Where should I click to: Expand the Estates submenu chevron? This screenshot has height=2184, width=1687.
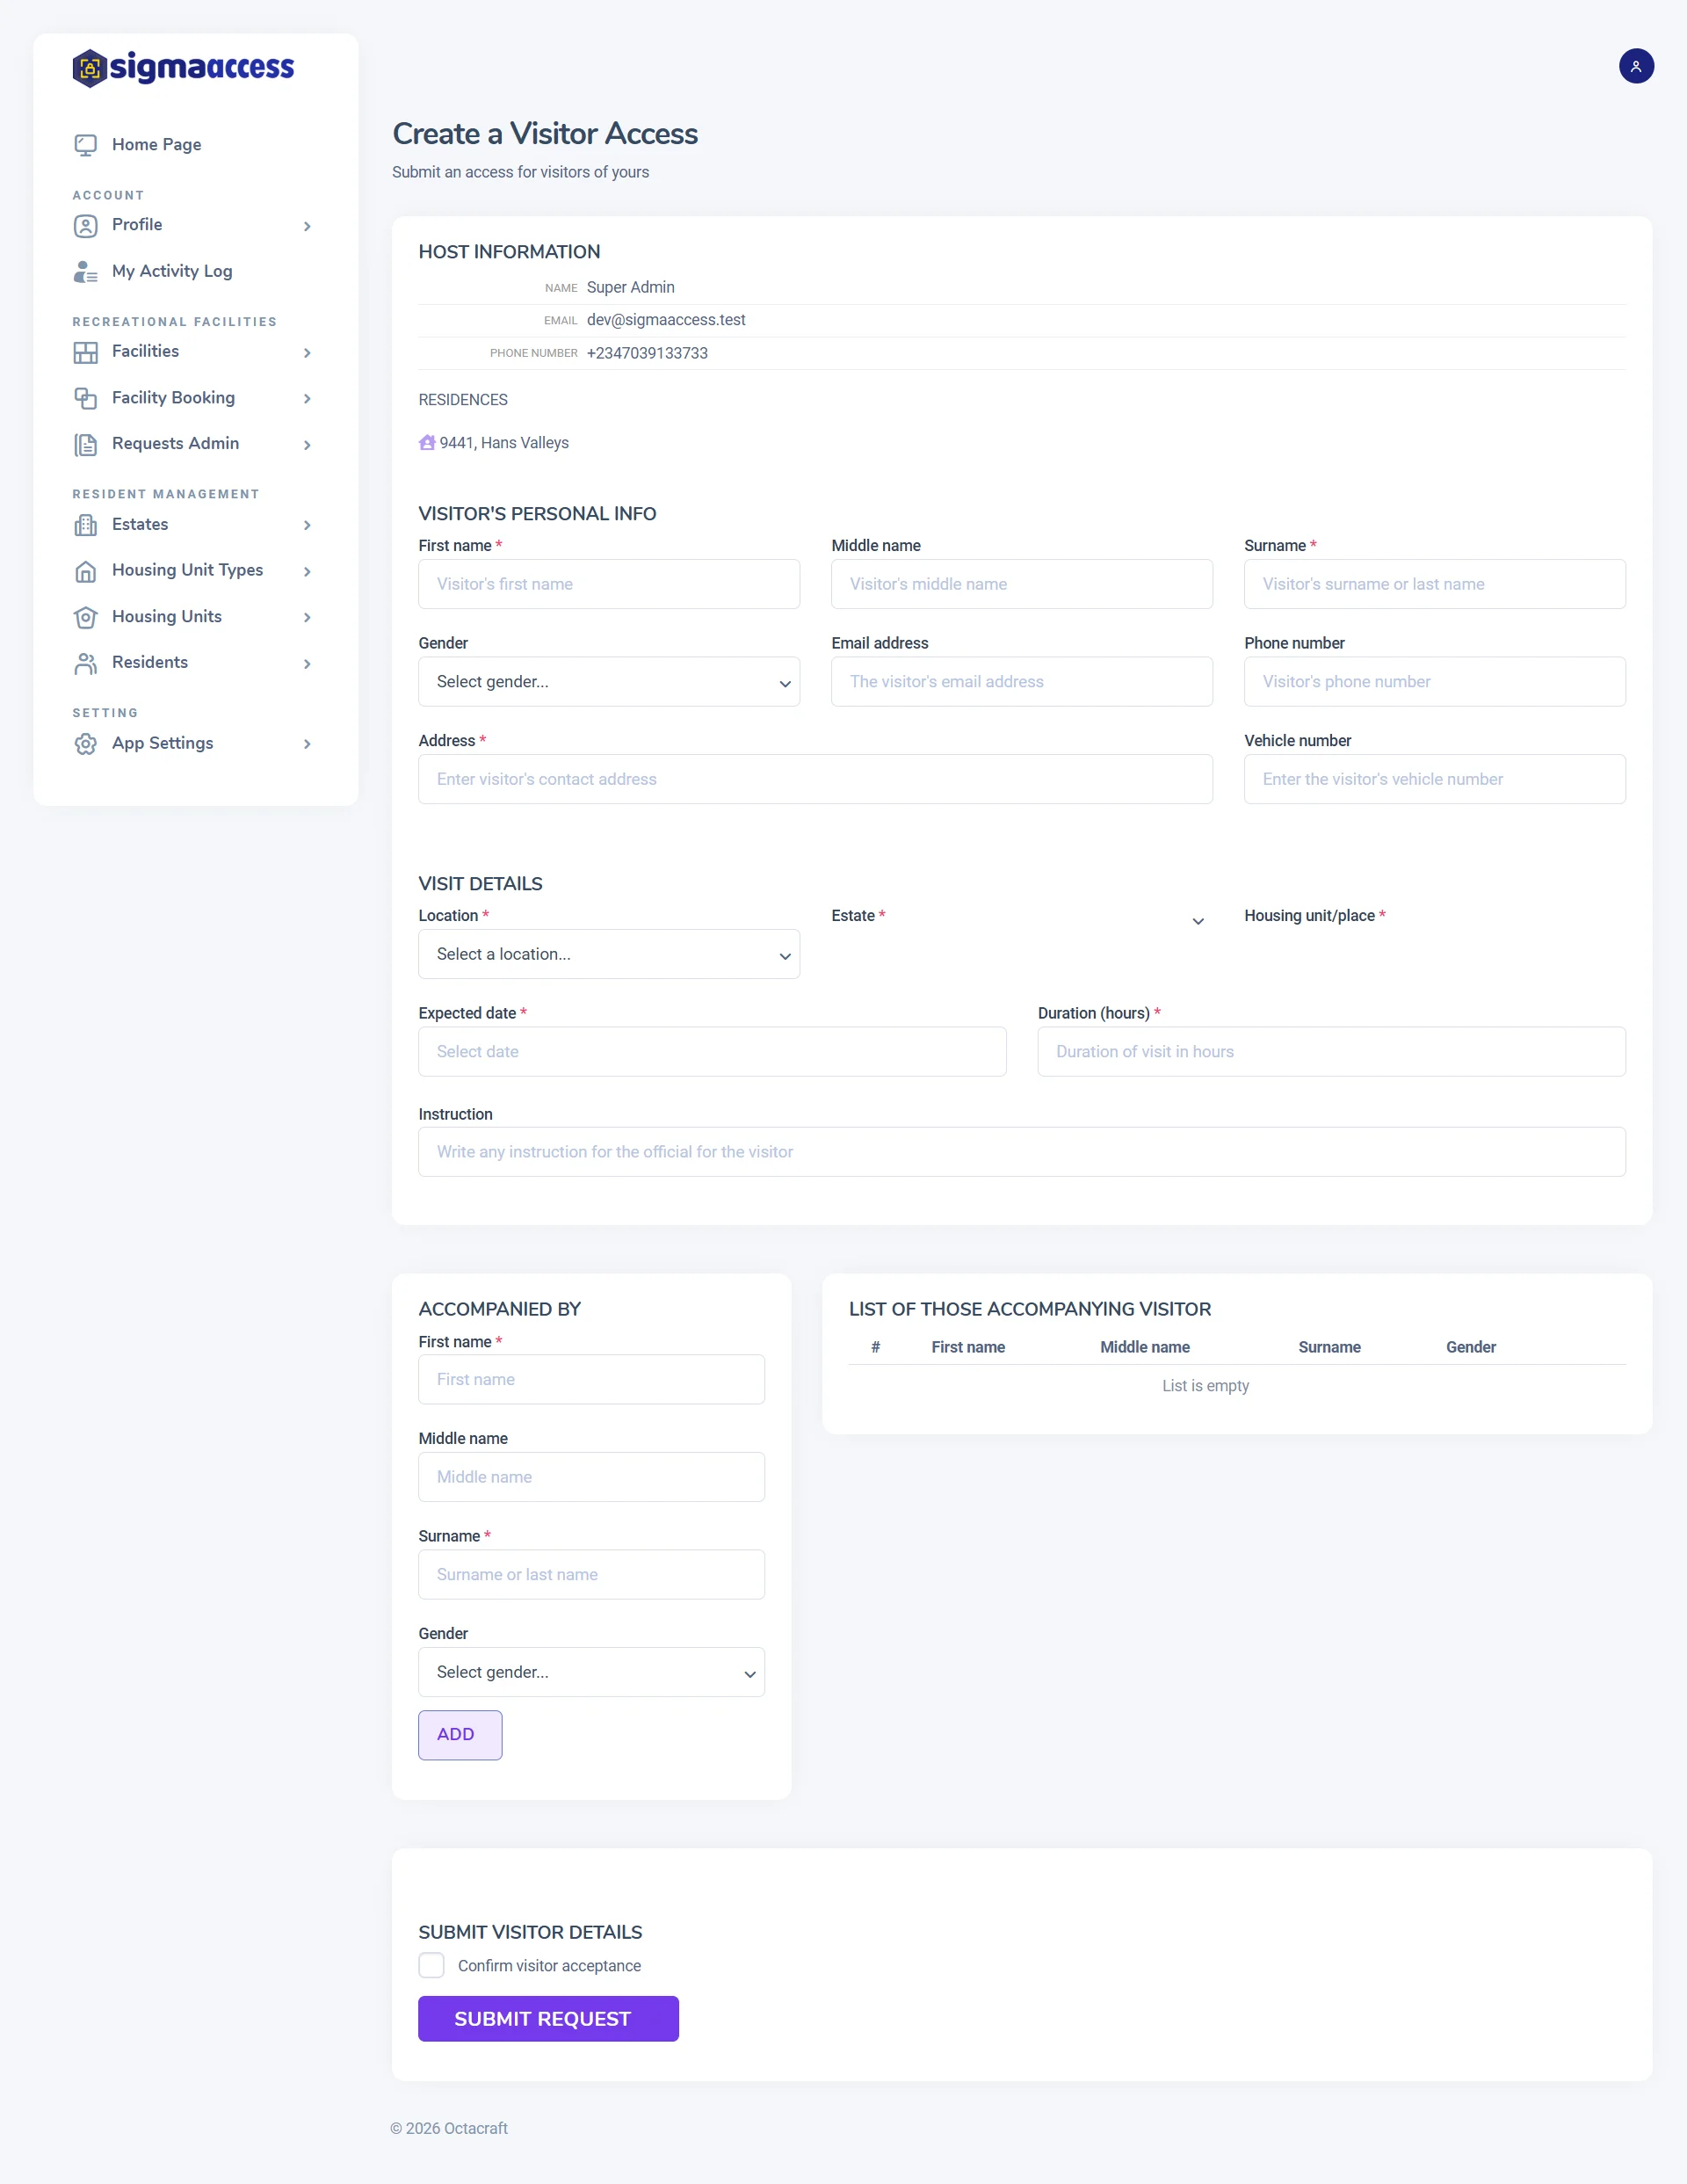pos(307,525)
